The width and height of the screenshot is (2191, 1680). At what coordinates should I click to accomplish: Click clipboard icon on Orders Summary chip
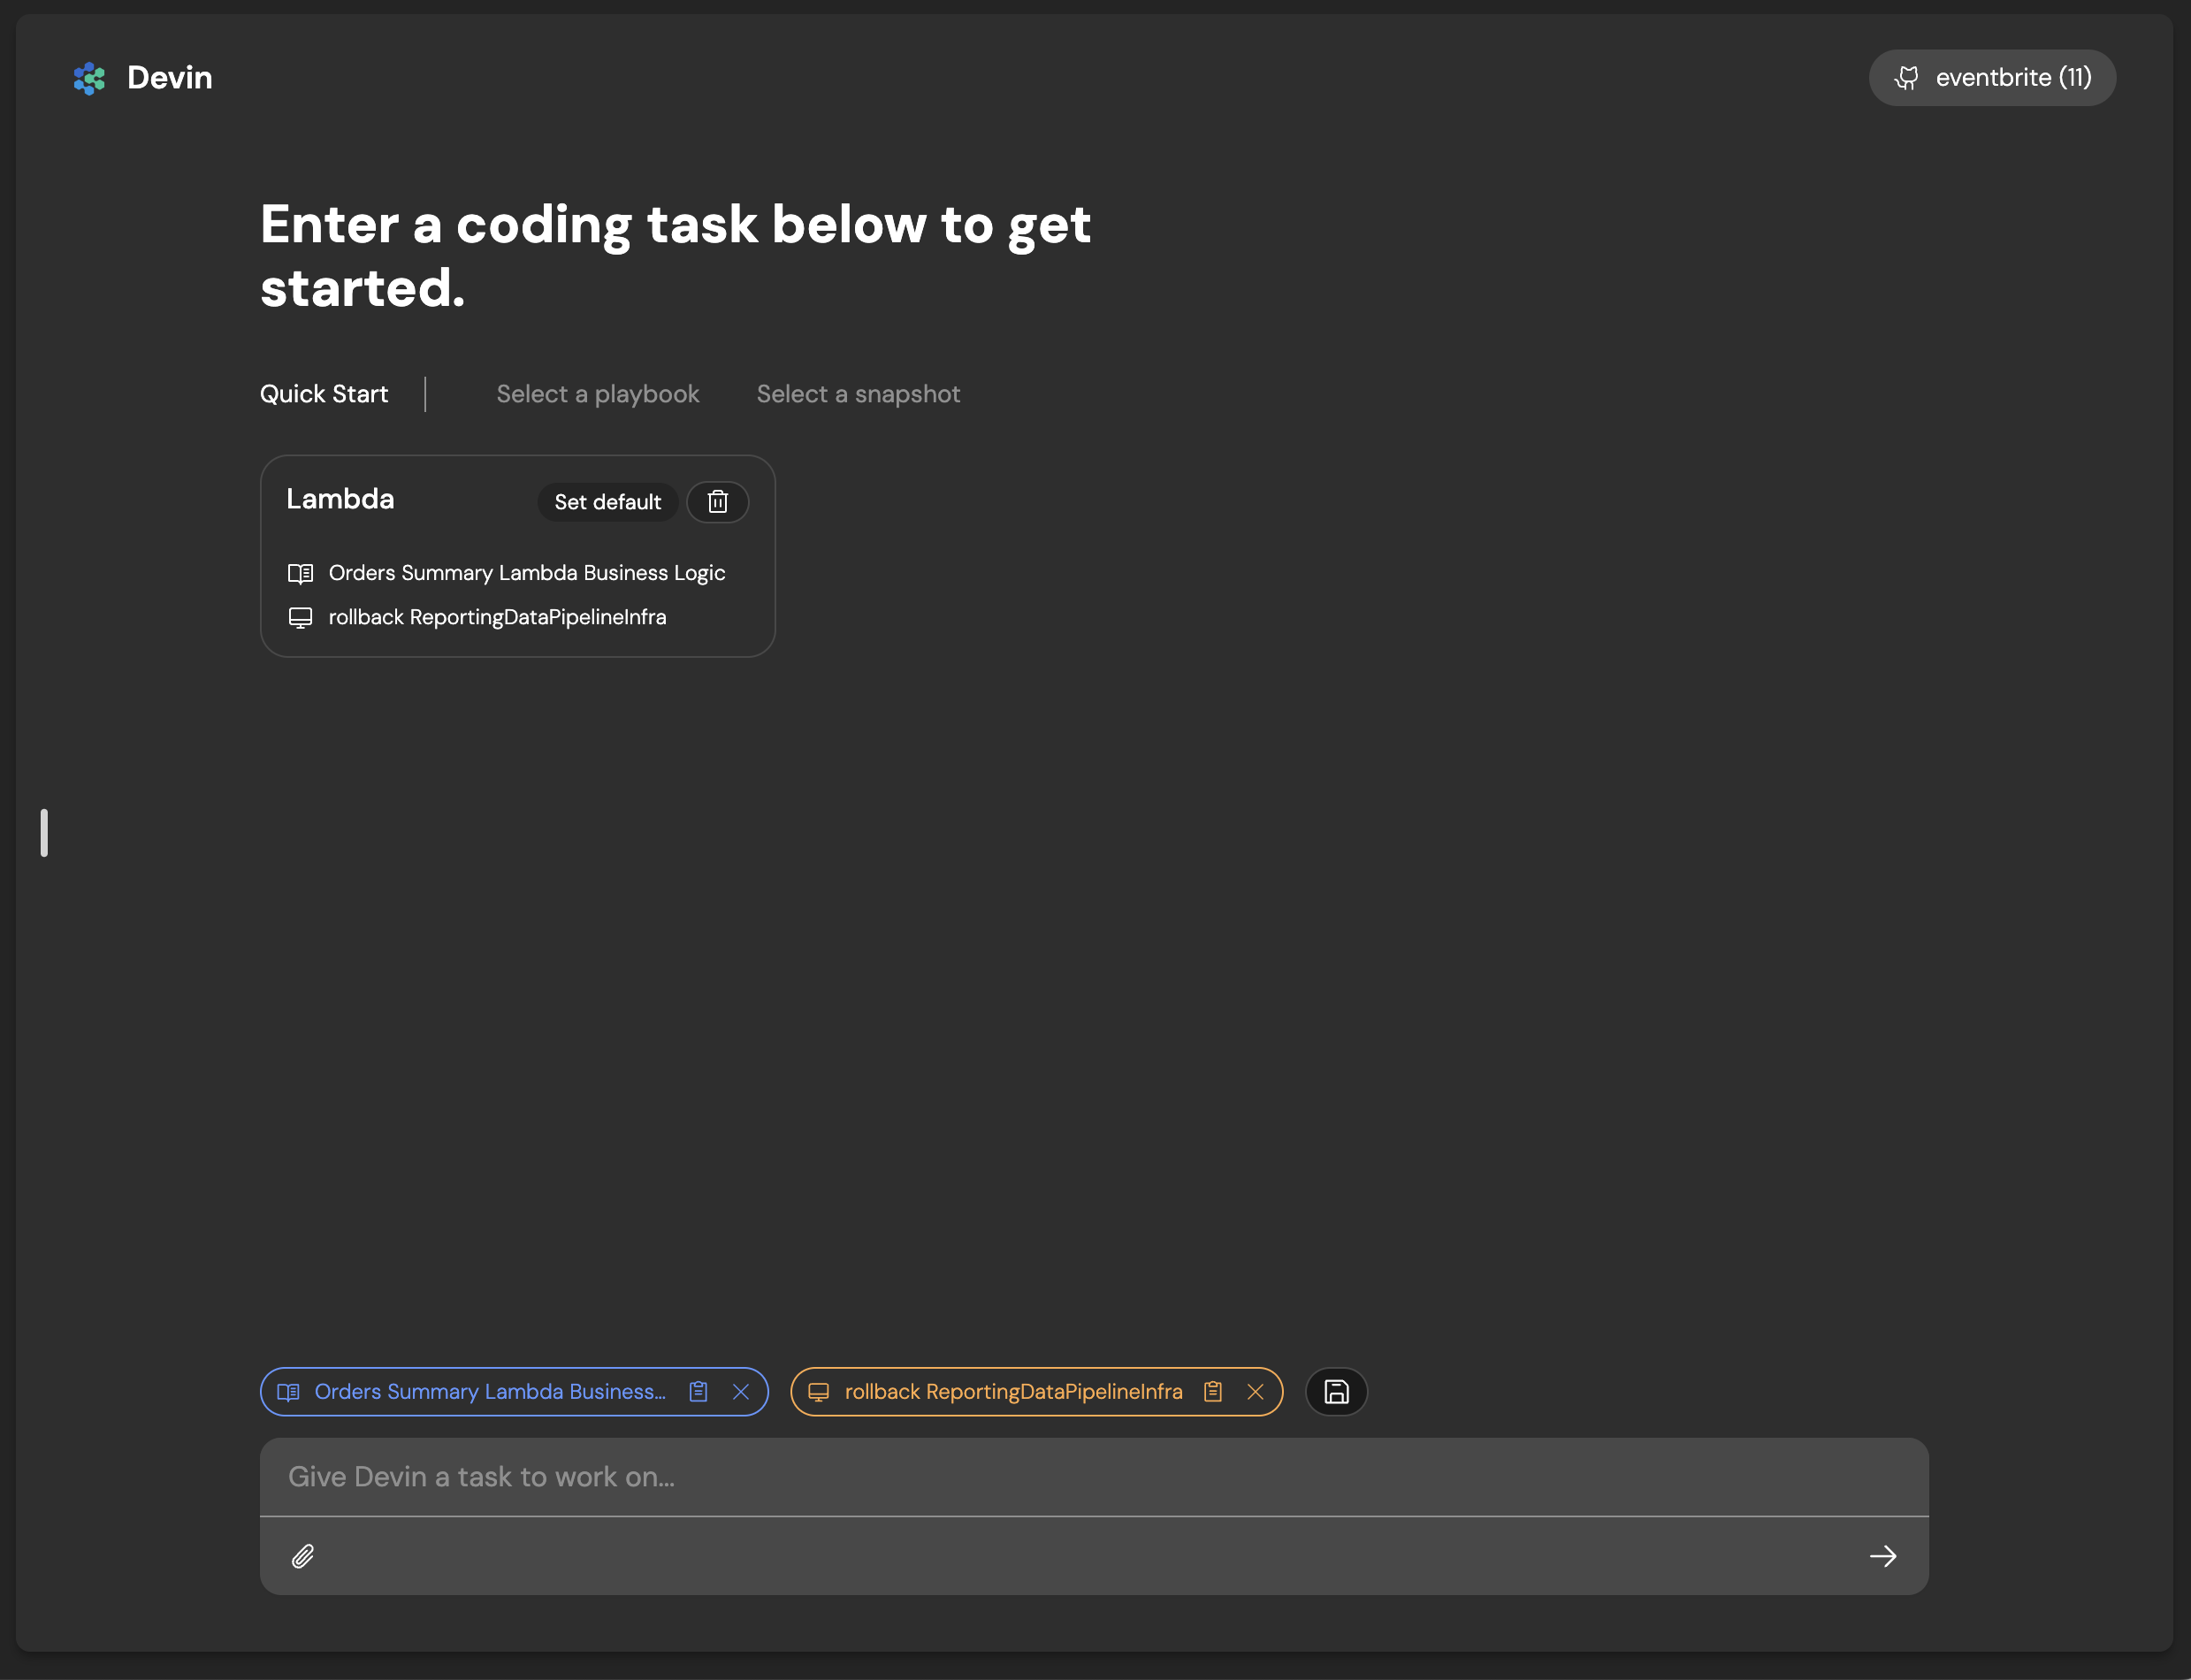tap(698, 1392)
